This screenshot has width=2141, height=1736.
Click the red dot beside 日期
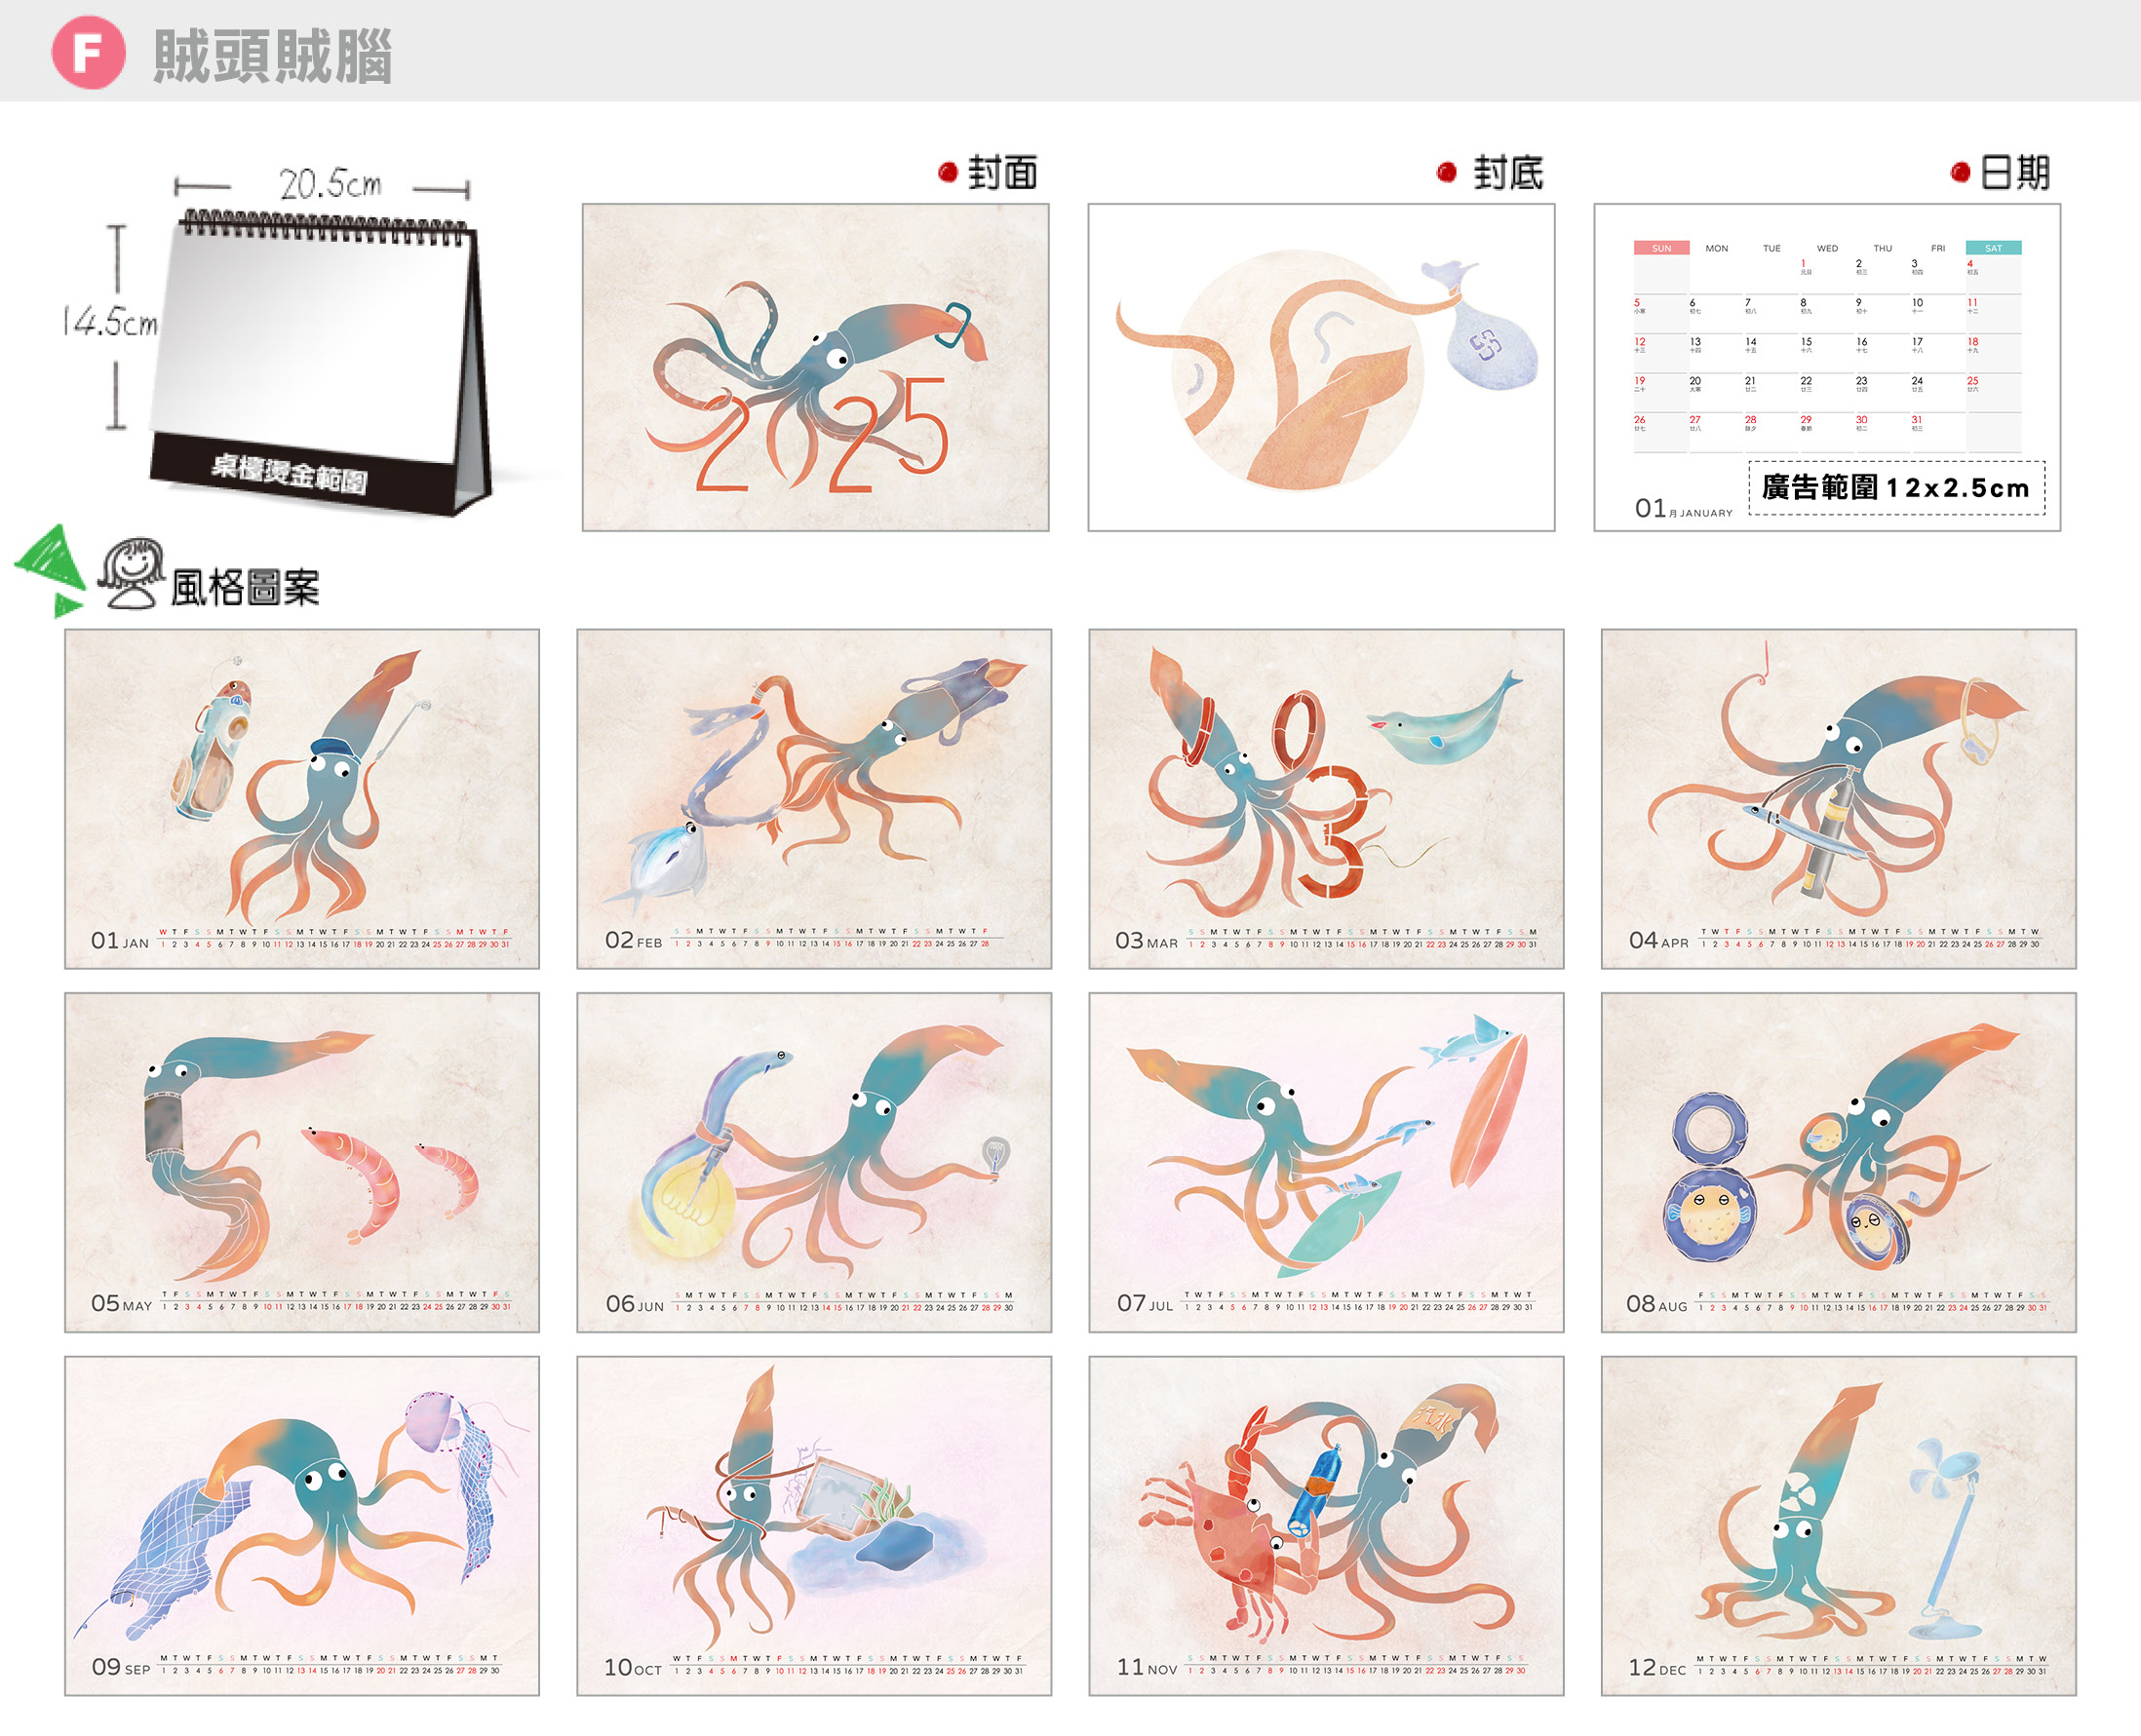tap(1960, 173)
